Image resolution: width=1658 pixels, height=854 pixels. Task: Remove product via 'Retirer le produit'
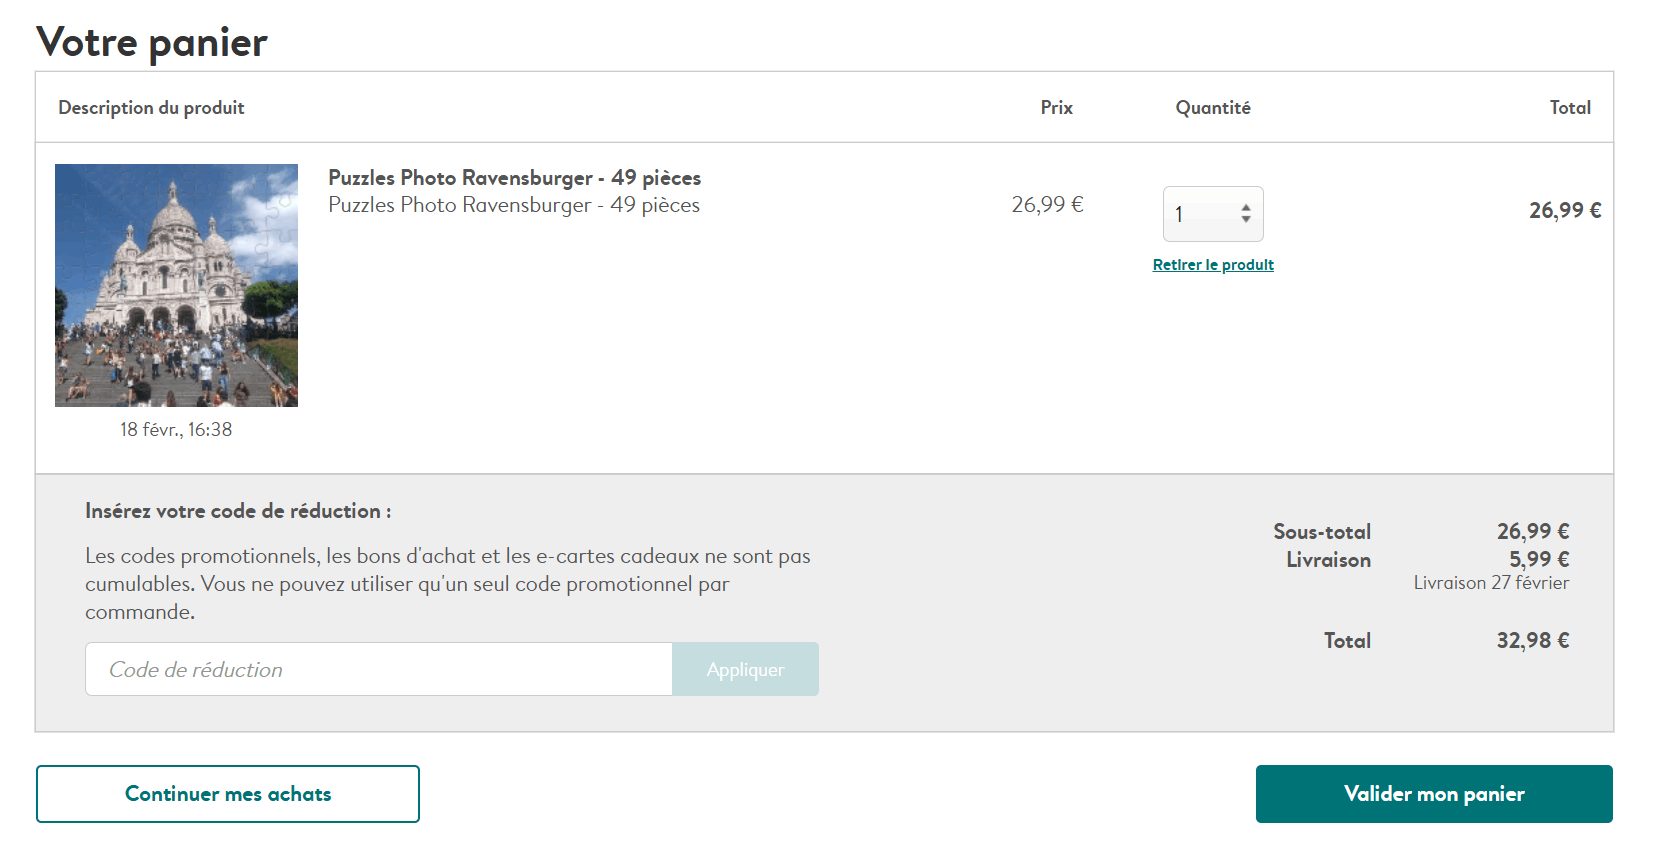coord(1212,265)
